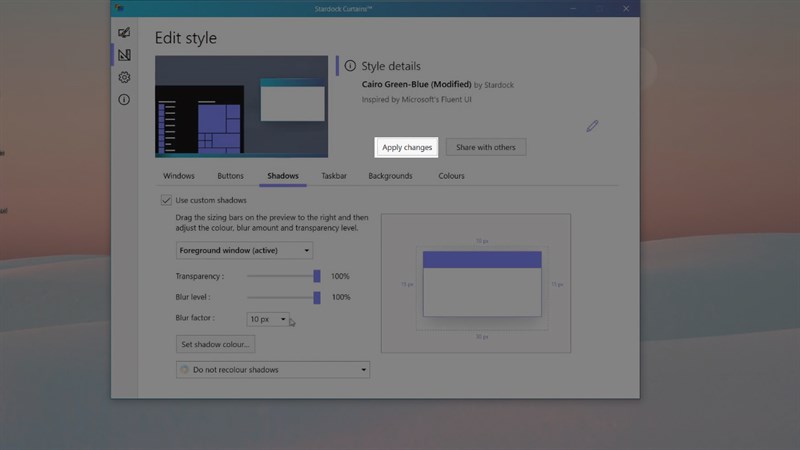Click the shadow preview window's purple title bar
The height and width of the screenshot is (450, 800).
click(x=482, y=260)
